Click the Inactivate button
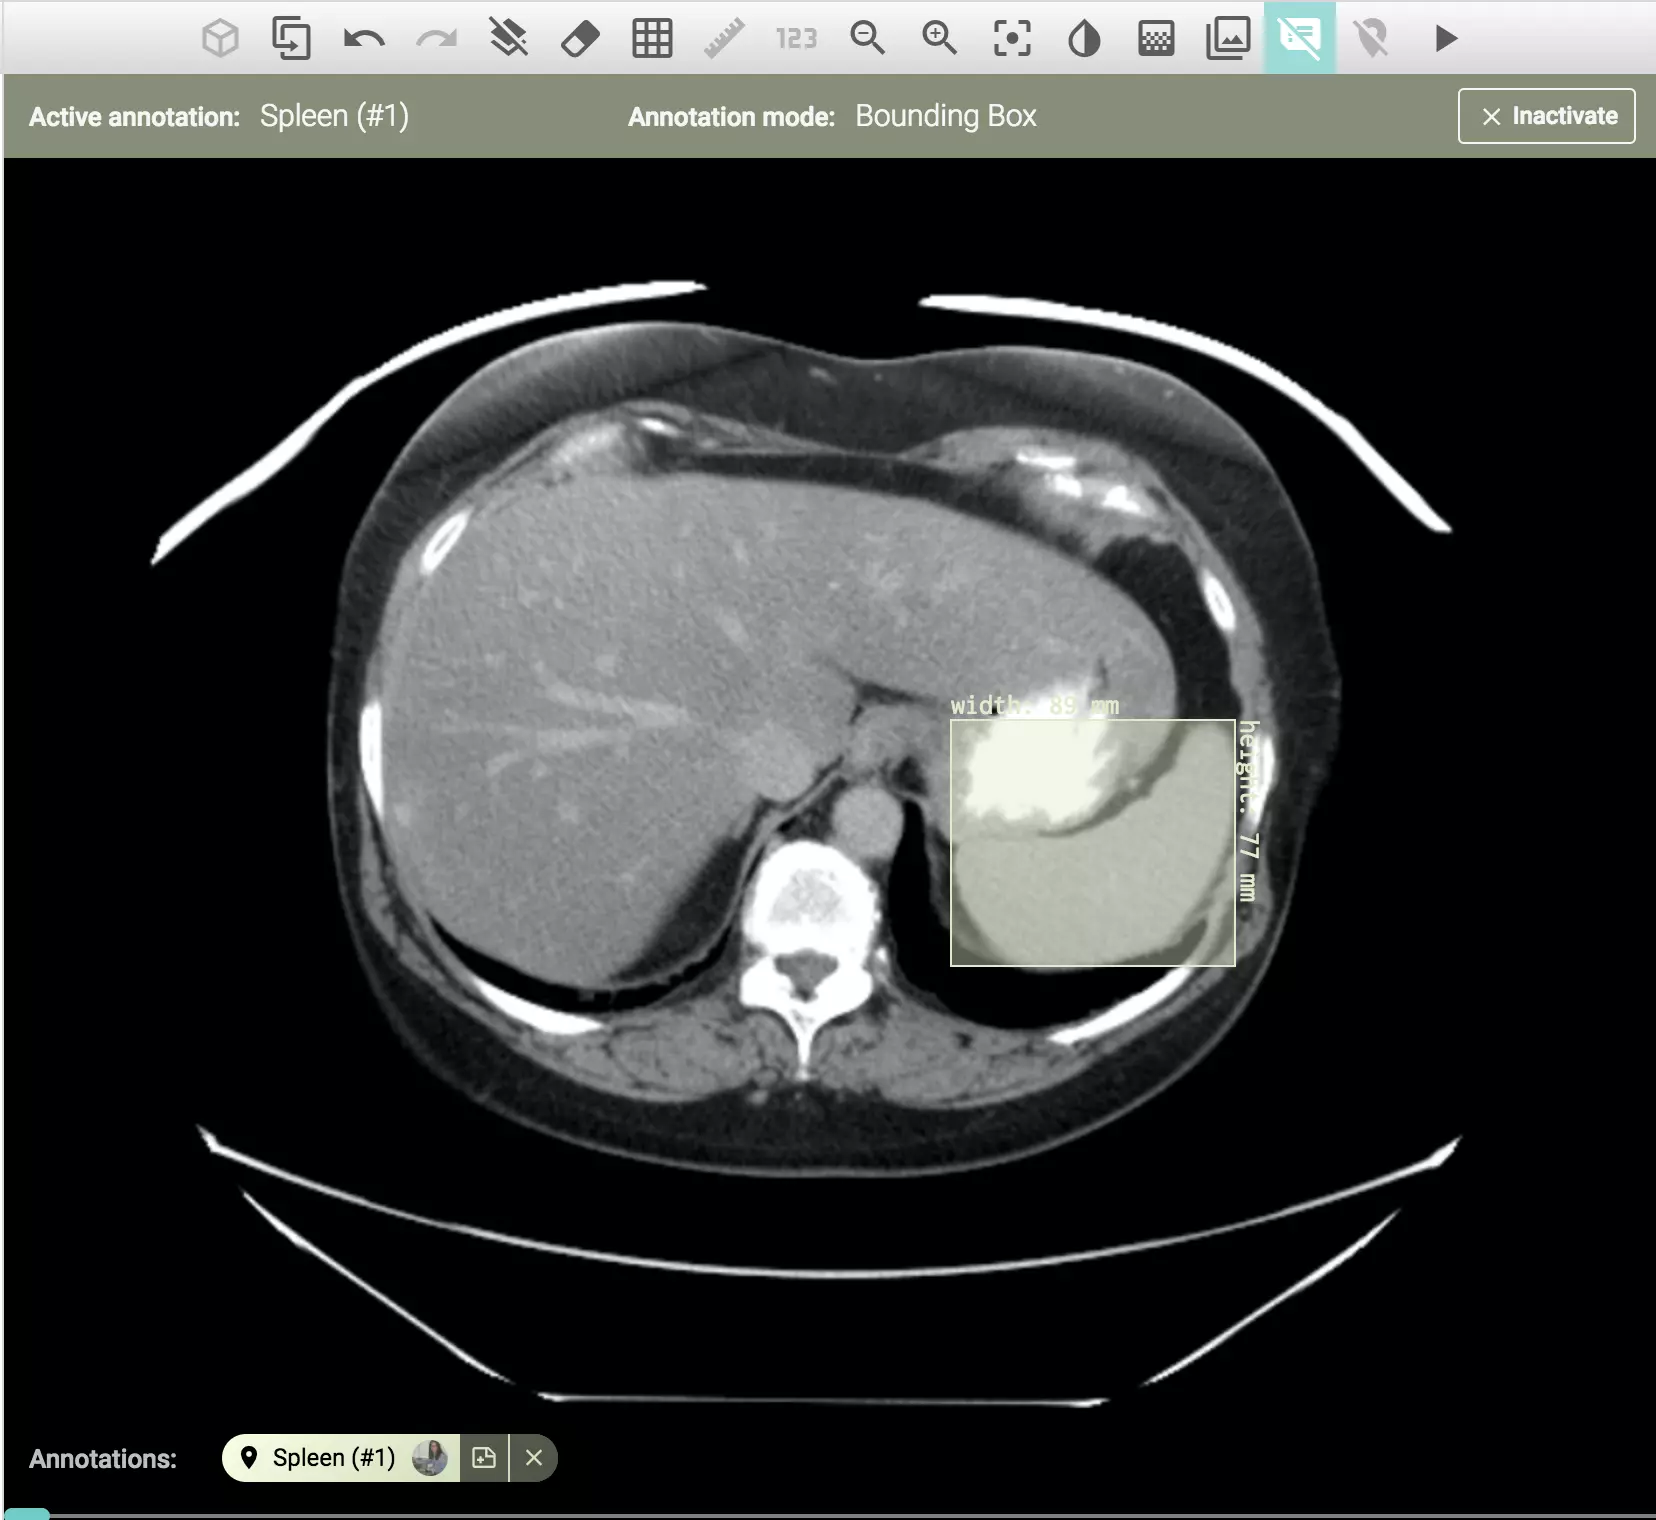This screenshot has height=1520, width=1656. [x=1546, y=116]
